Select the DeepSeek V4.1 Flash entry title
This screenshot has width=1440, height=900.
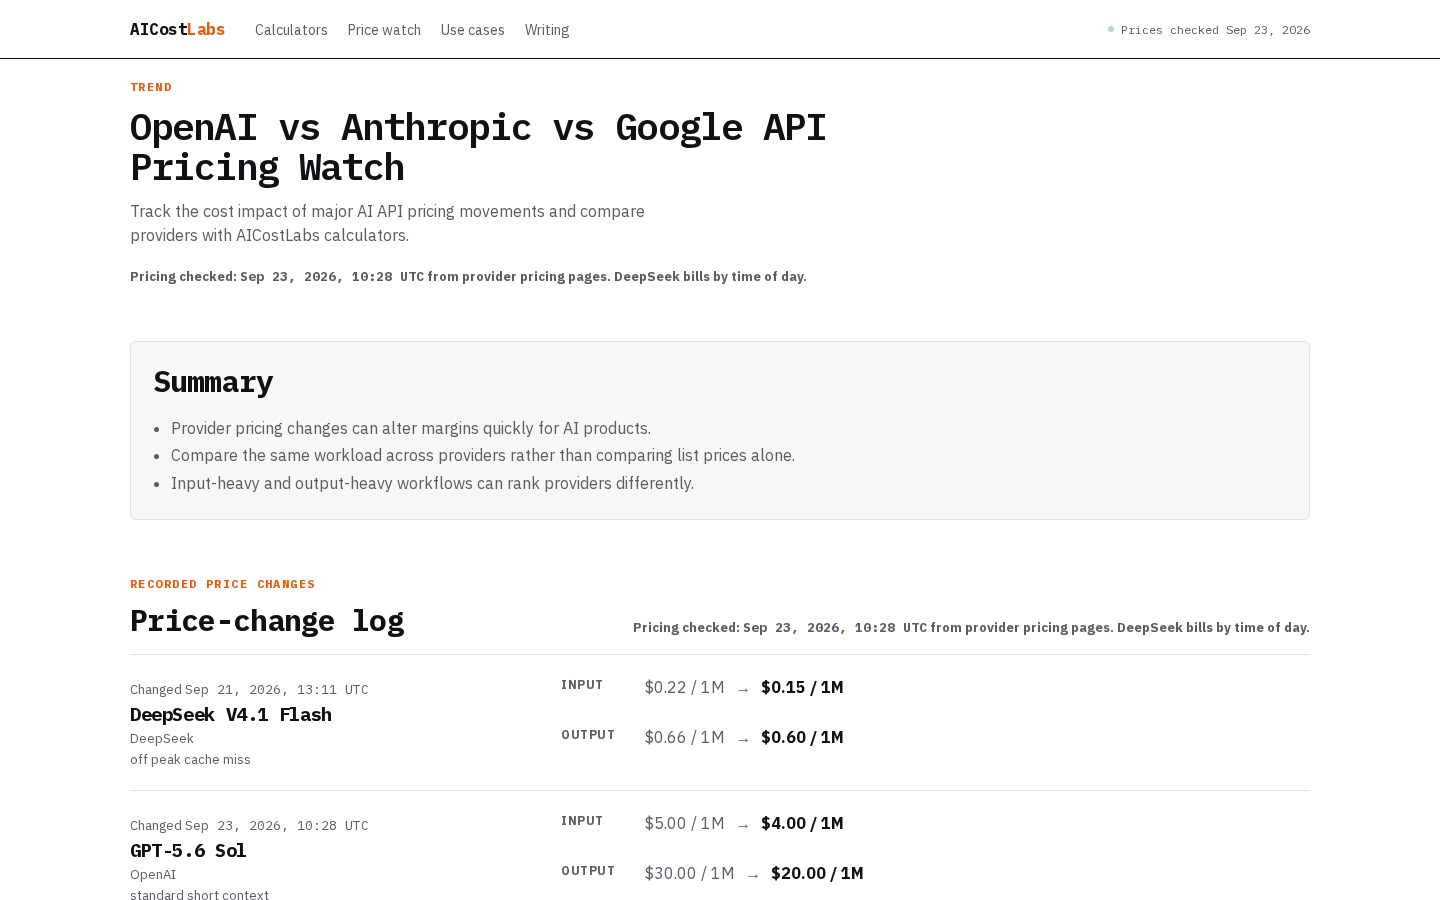(231, 714)
